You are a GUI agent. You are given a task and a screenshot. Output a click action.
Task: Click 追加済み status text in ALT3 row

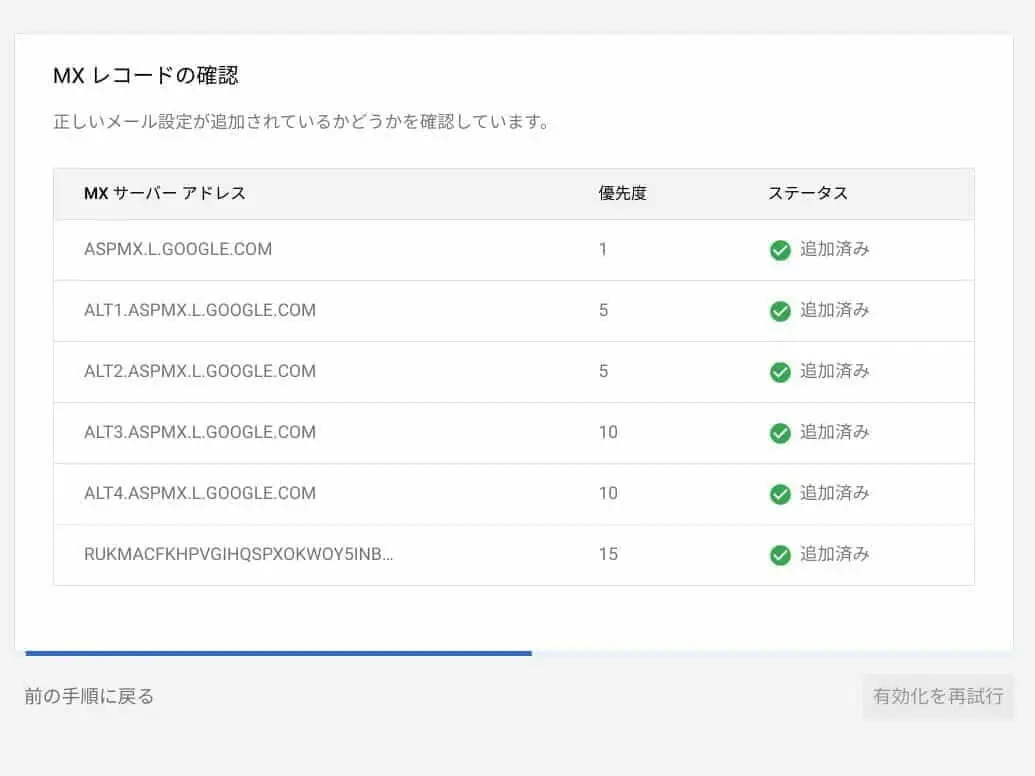pyautogui.click(x=835, y=432)
